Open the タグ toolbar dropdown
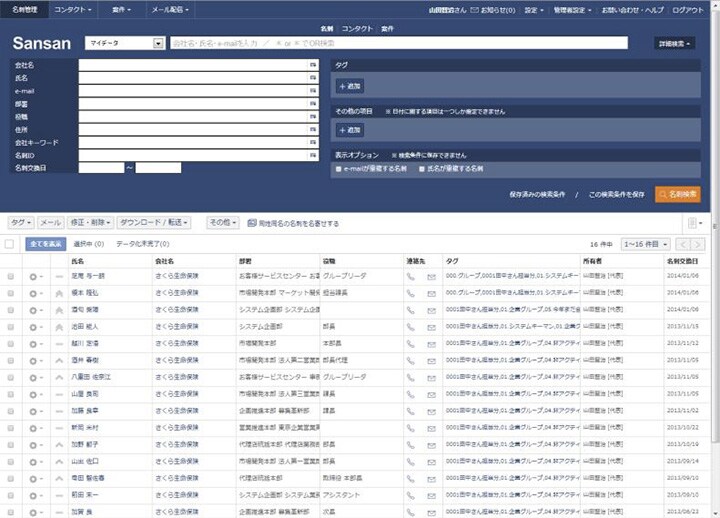 click(x=21, y=223)
